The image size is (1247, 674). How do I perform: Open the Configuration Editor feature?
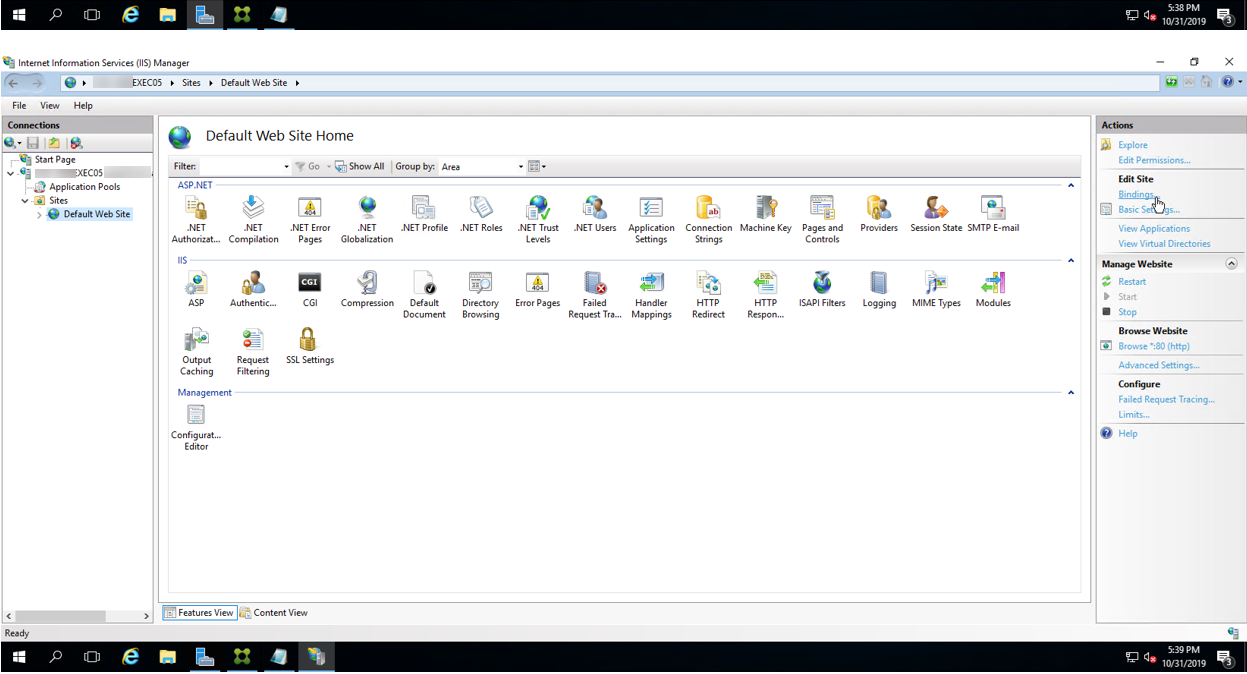196,427
